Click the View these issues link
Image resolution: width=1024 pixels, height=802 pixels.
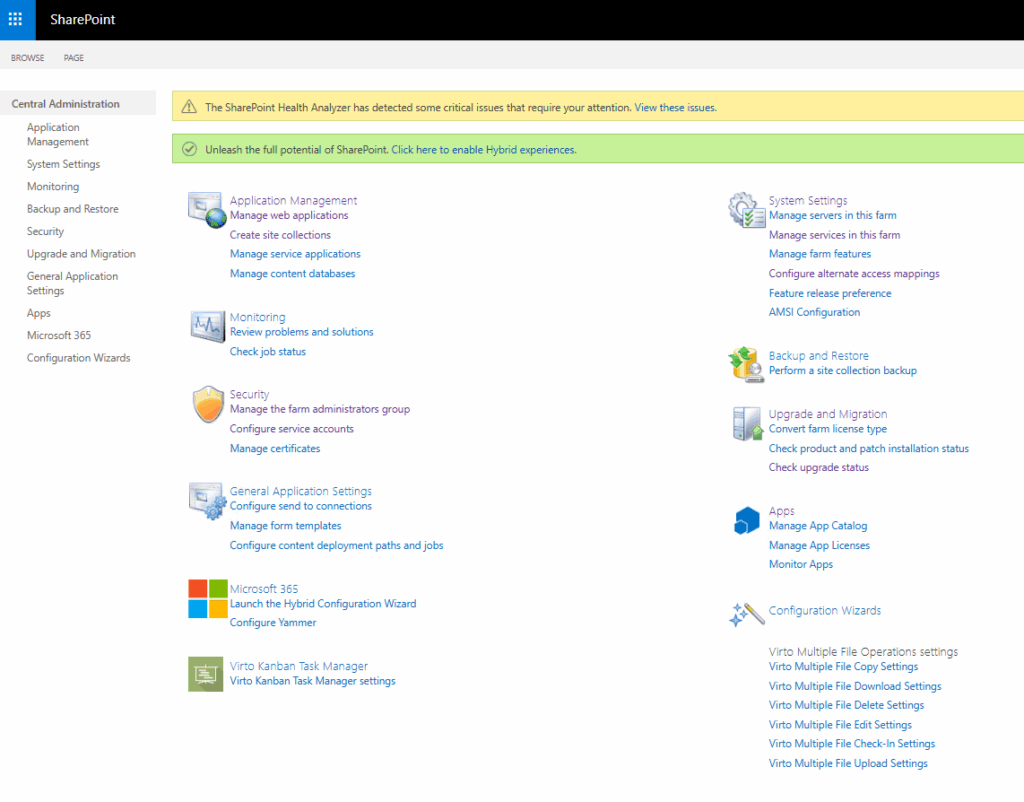(x=675, y=108)
